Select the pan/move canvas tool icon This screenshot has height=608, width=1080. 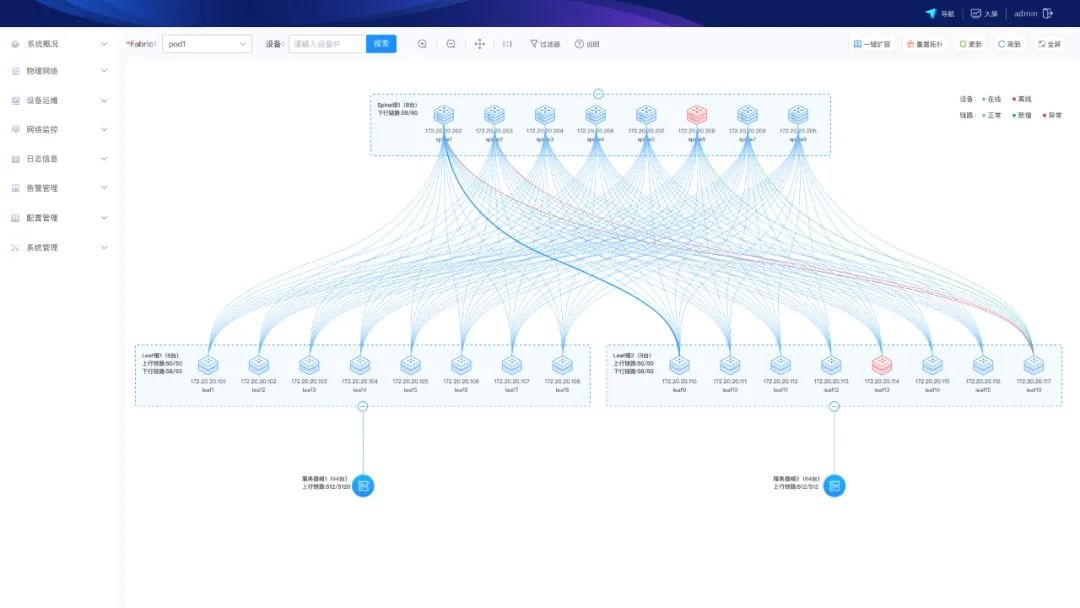[x=479, y=44]
